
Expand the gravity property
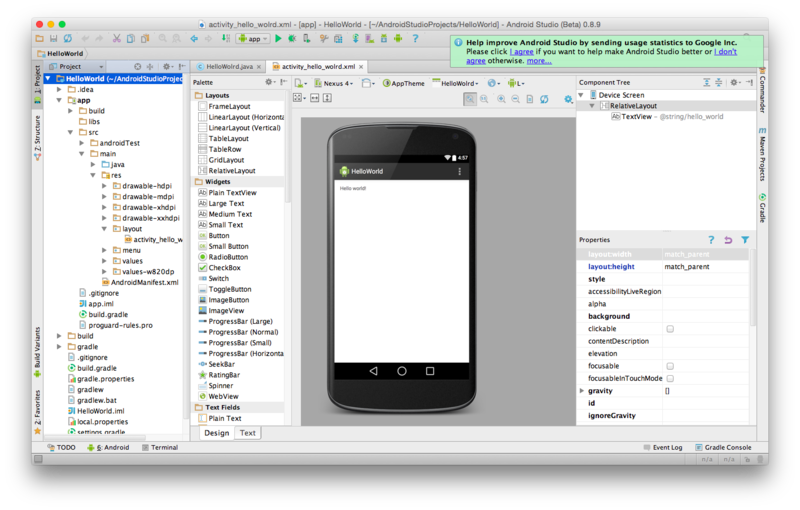582,391
